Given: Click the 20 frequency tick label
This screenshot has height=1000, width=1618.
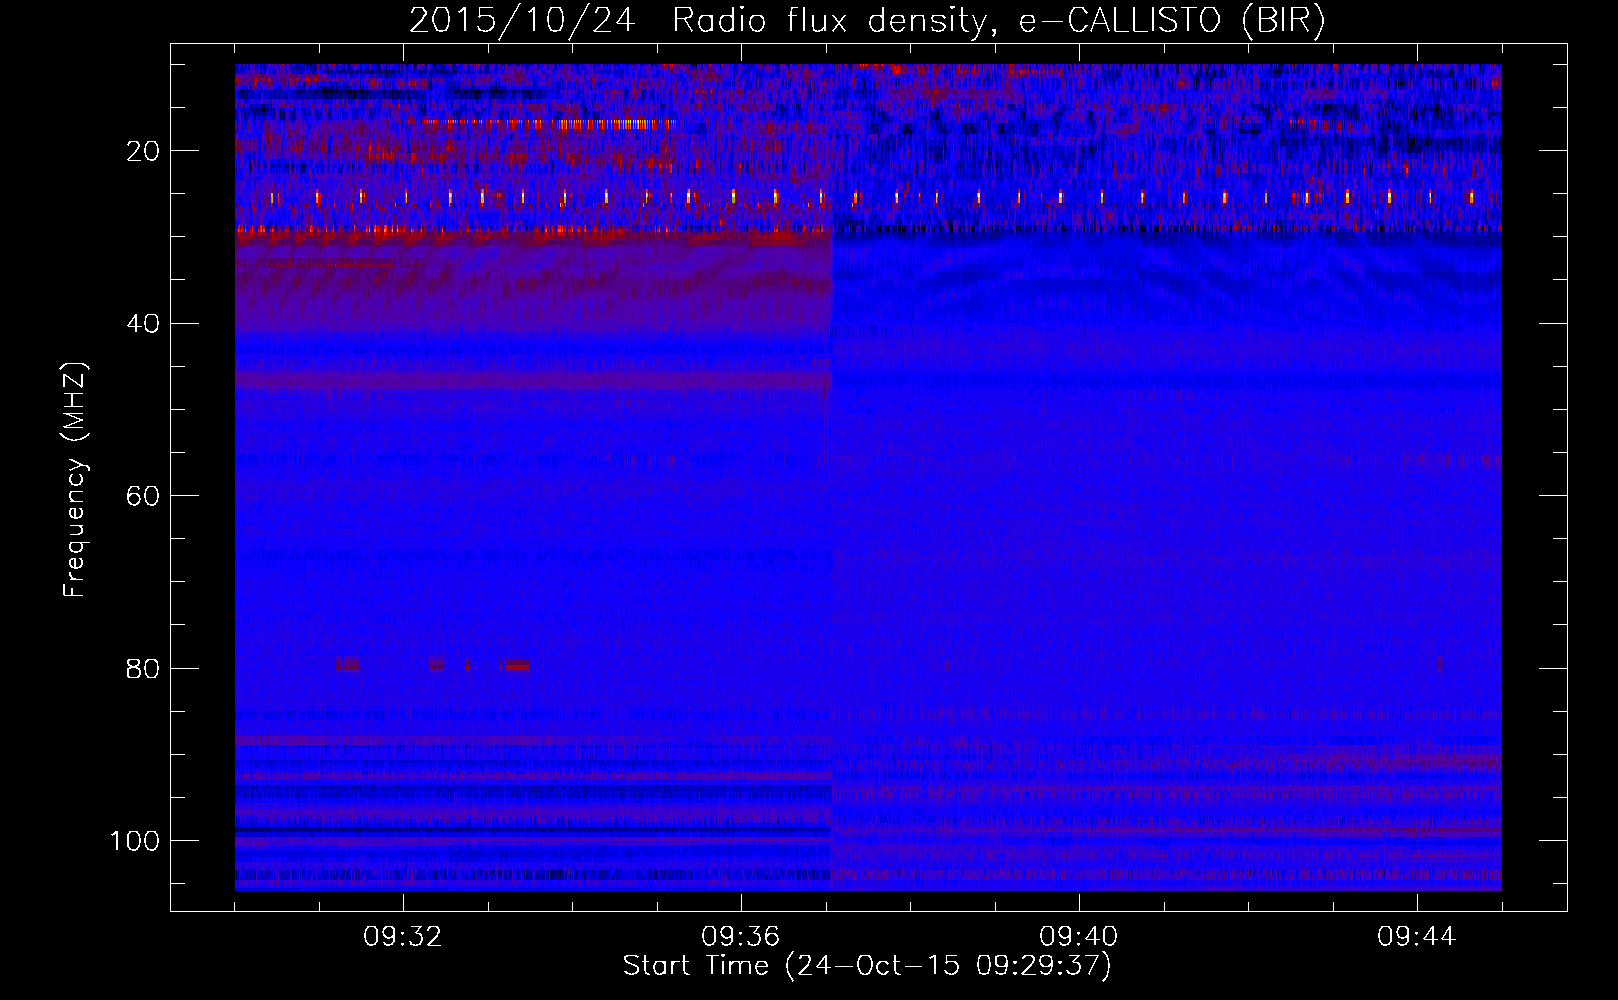Looking at the screenshot, I should 143,151.
